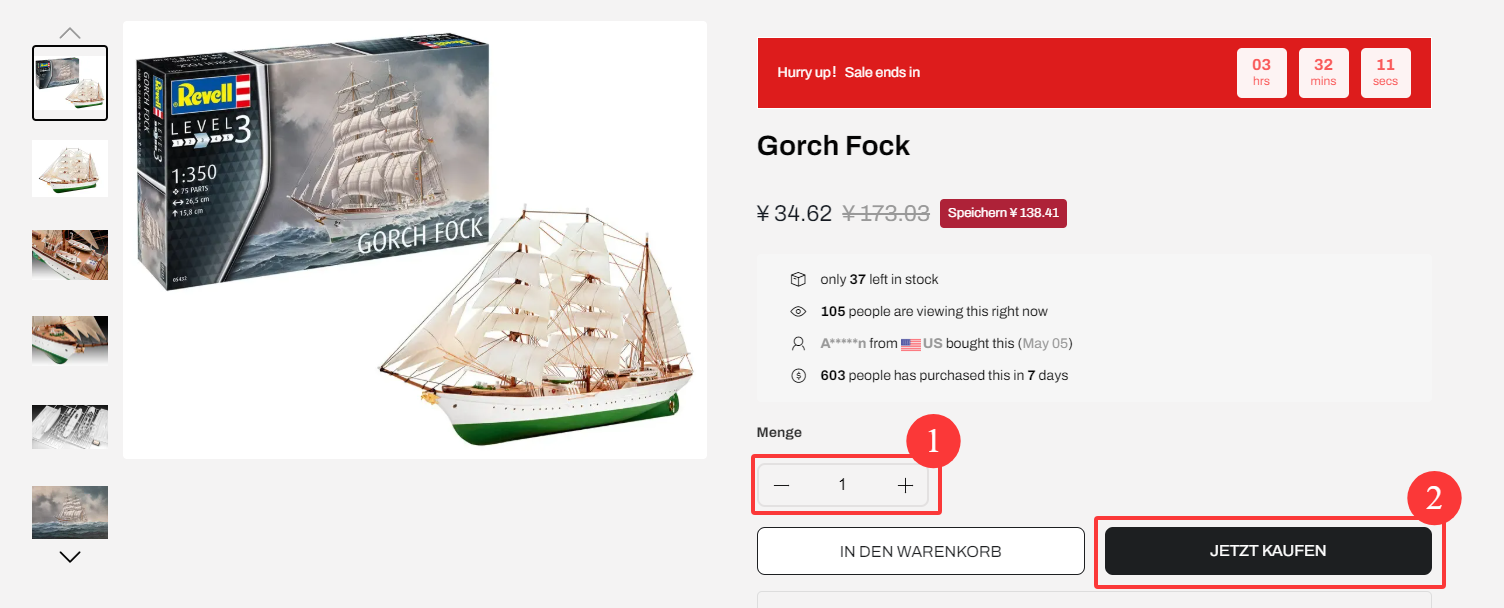Decrease quantity with the minus button
This screenshot has width=1504, height=608.
click(782, 486)
